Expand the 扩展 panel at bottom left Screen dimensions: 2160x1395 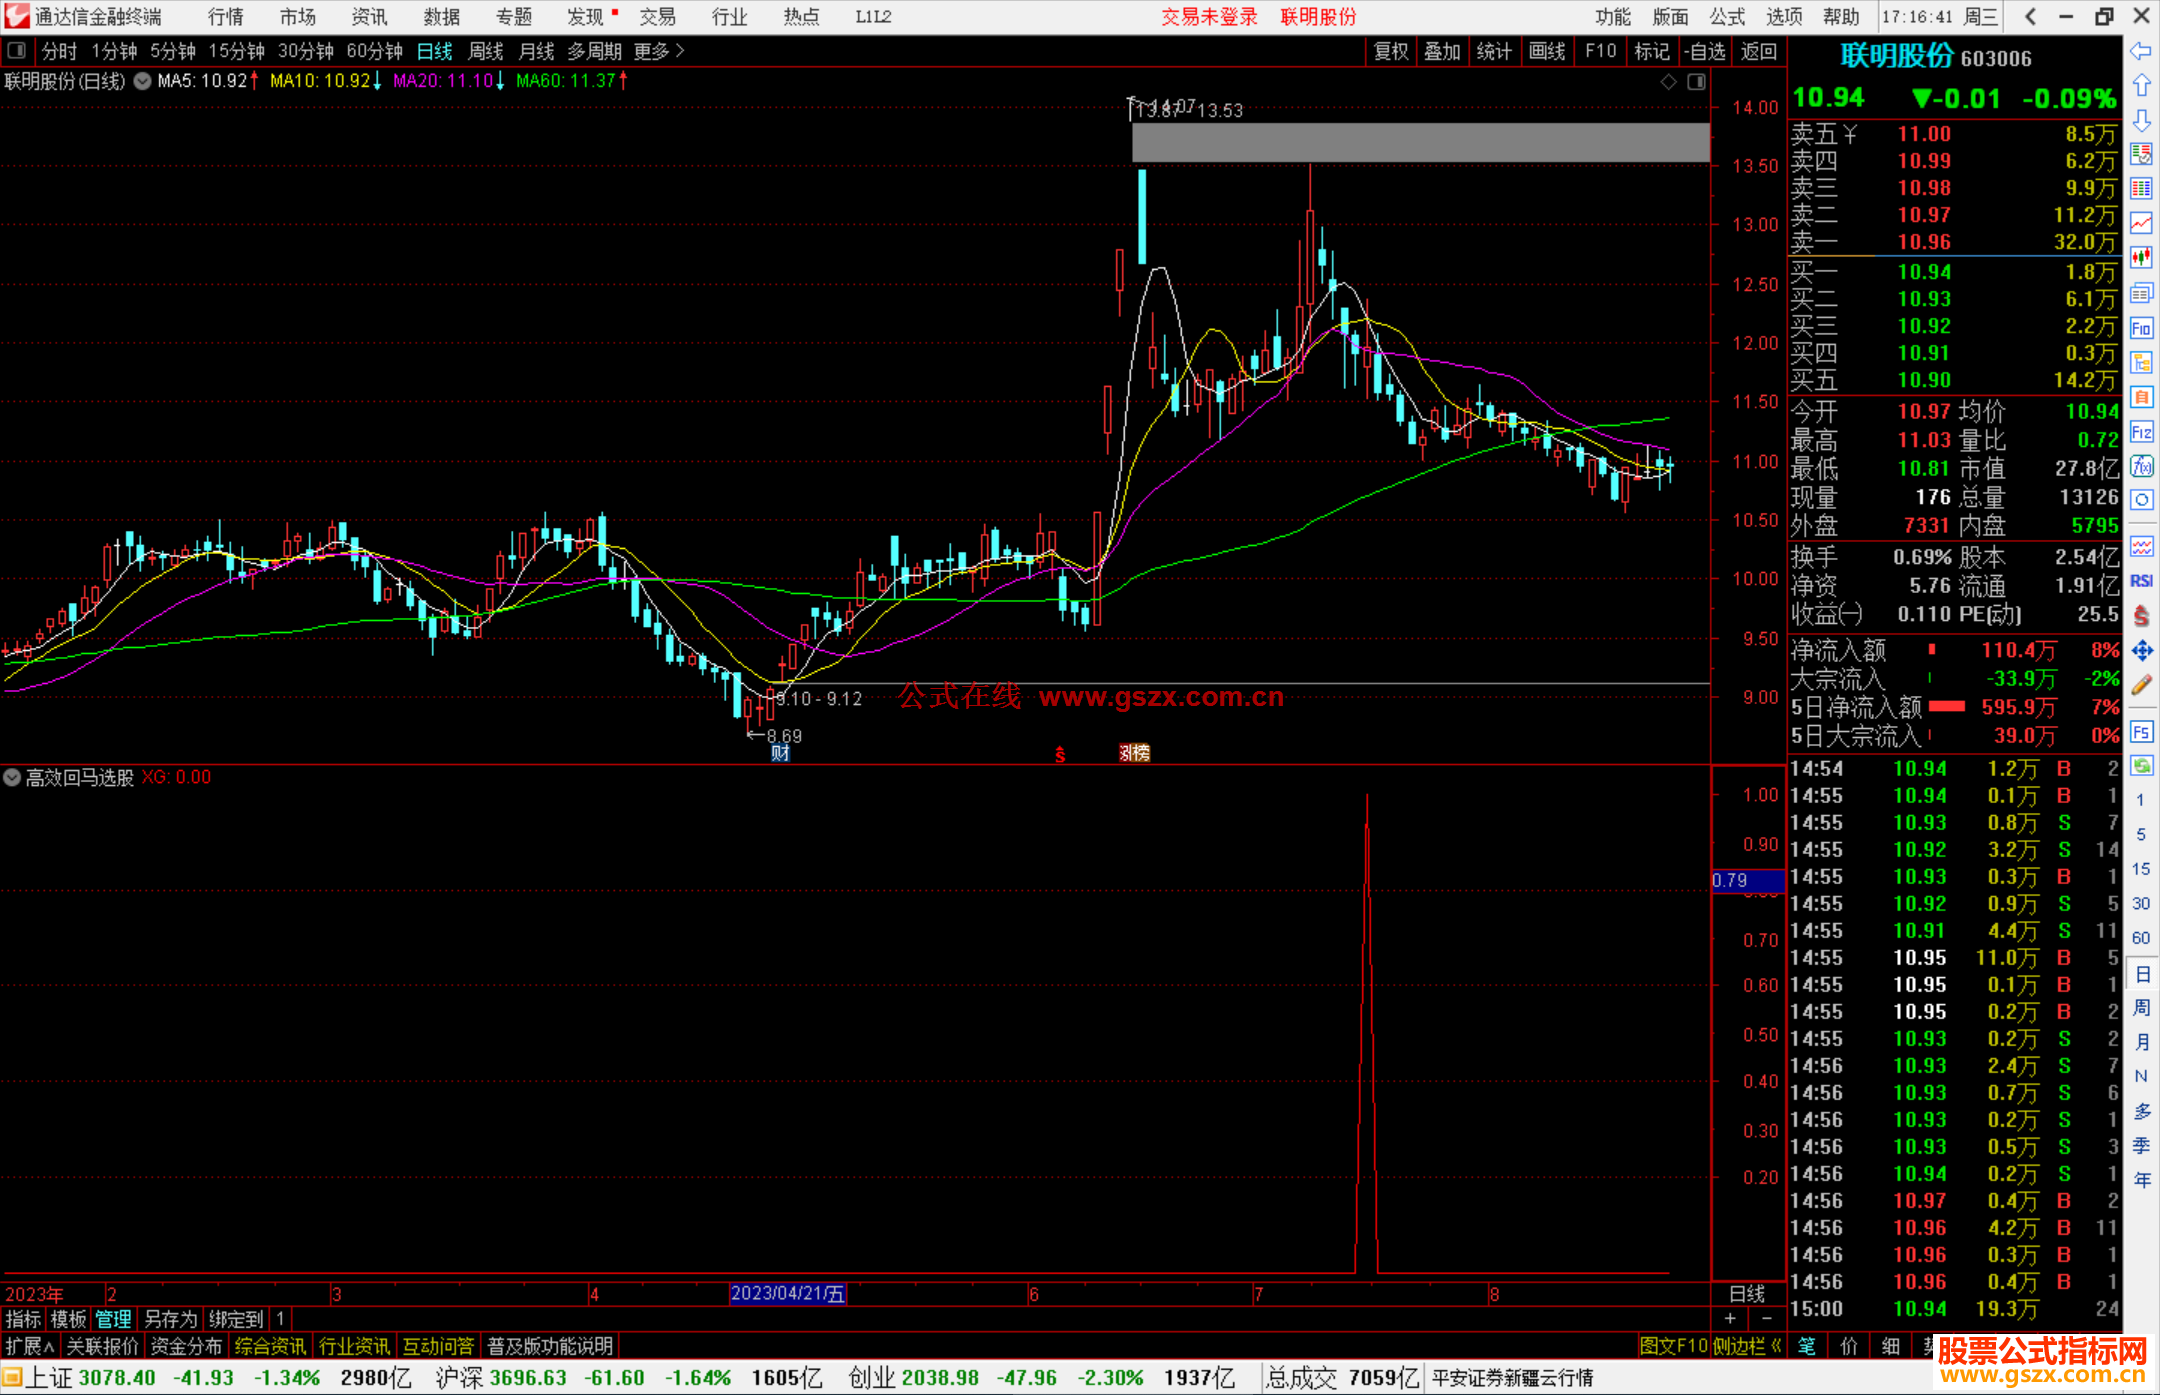pos(29,1346)
